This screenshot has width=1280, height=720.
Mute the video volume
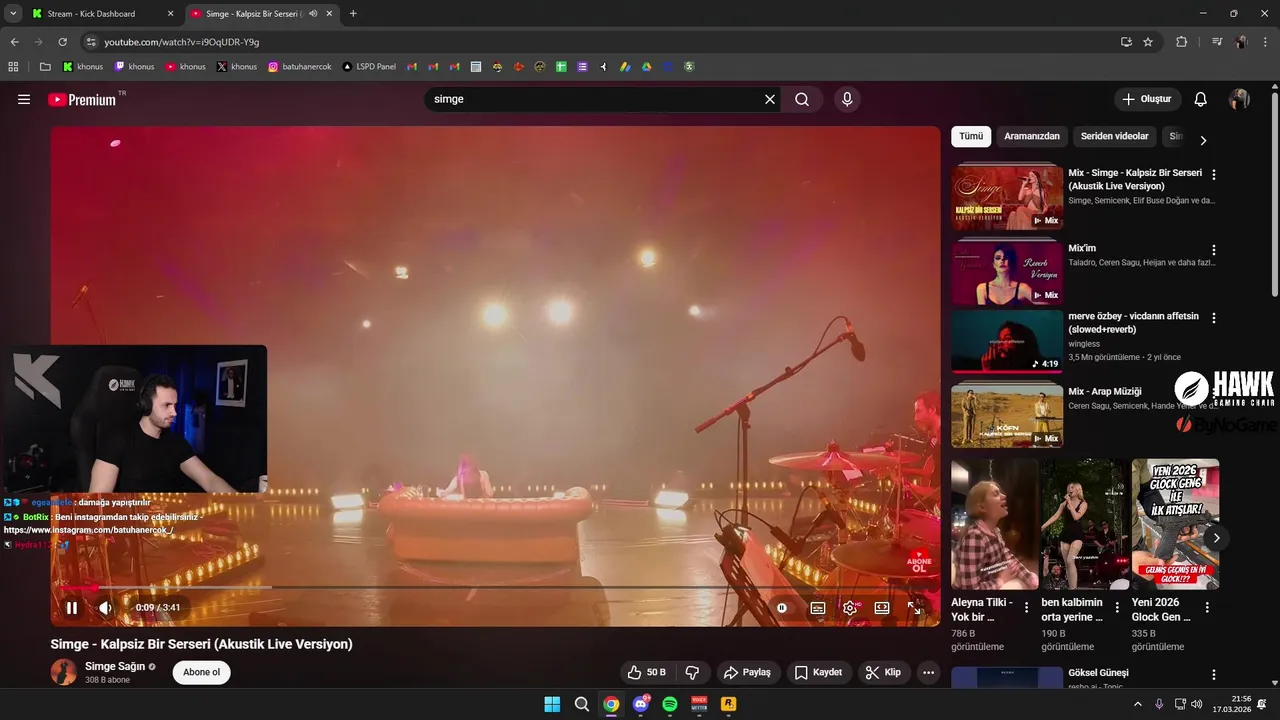(x=106, y=607)
